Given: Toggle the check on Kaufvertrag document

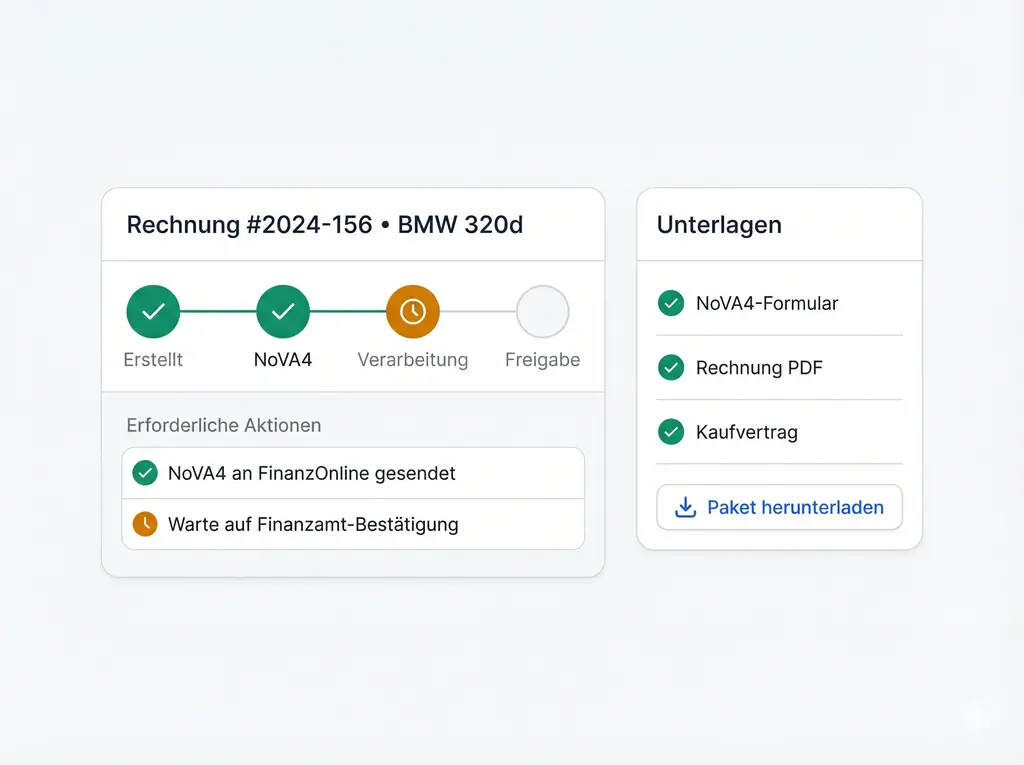Looking at the screenshot, I should click(x=671, y=432).
